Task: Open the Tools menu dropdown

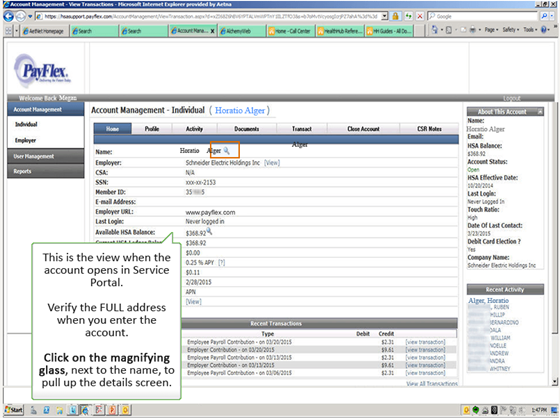Action: click(x=530, y=30)
